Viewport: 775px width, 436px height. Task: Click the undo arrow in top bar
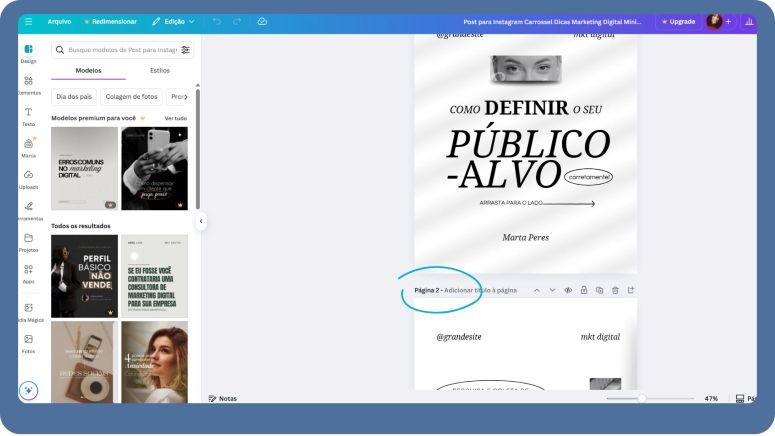[217, 21]
